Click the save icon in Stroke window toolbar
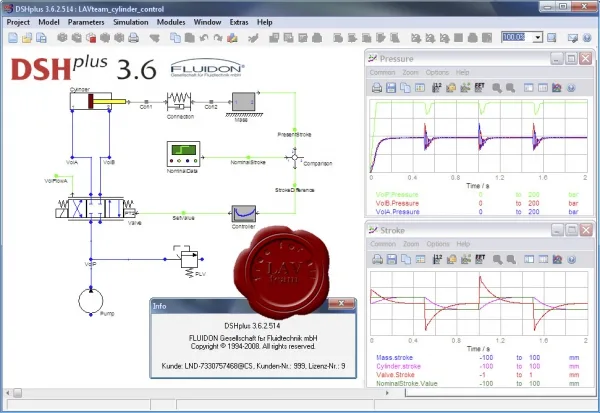Viewport: 600px width, 413px height. pyautogui.click(x=391, y=259)
